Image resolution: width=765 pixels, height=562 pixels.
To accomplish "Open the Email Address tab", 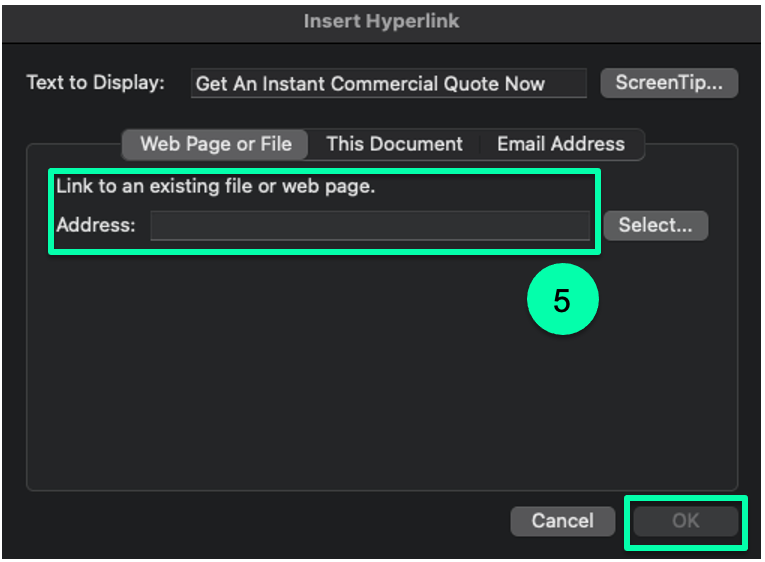I will click(x=561, y=144).
